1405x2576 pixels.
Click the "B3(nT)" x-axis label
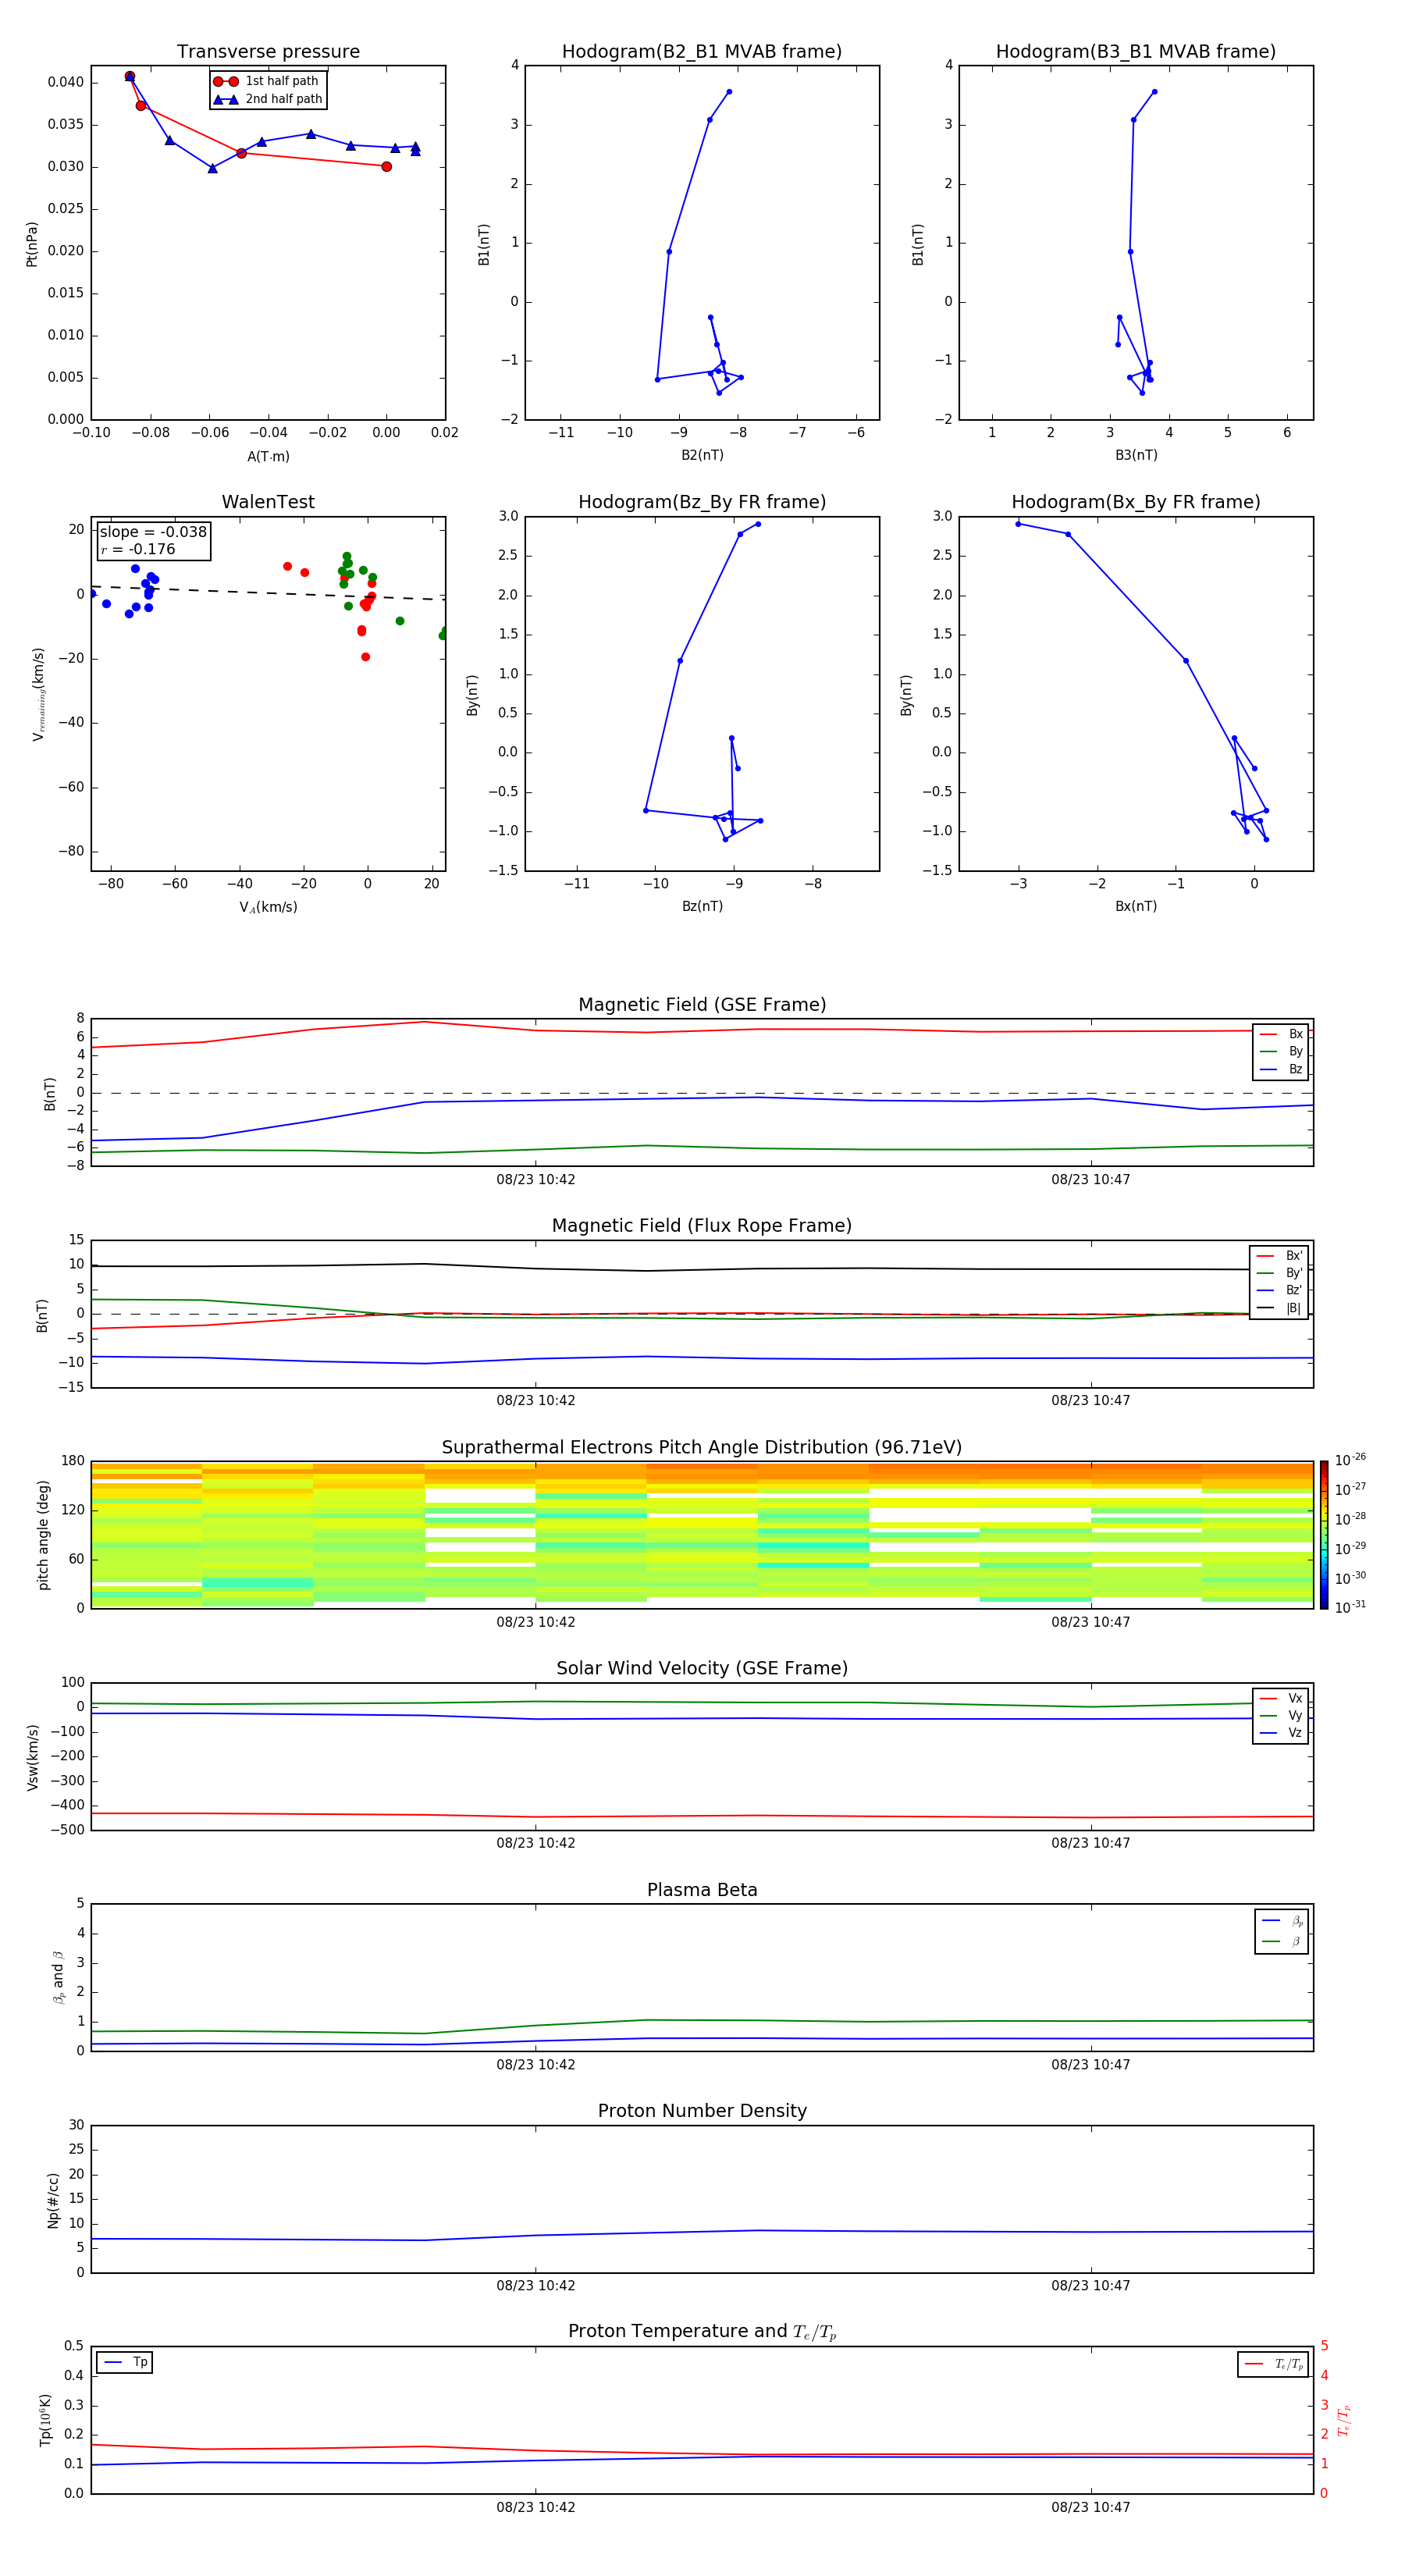1136,455
